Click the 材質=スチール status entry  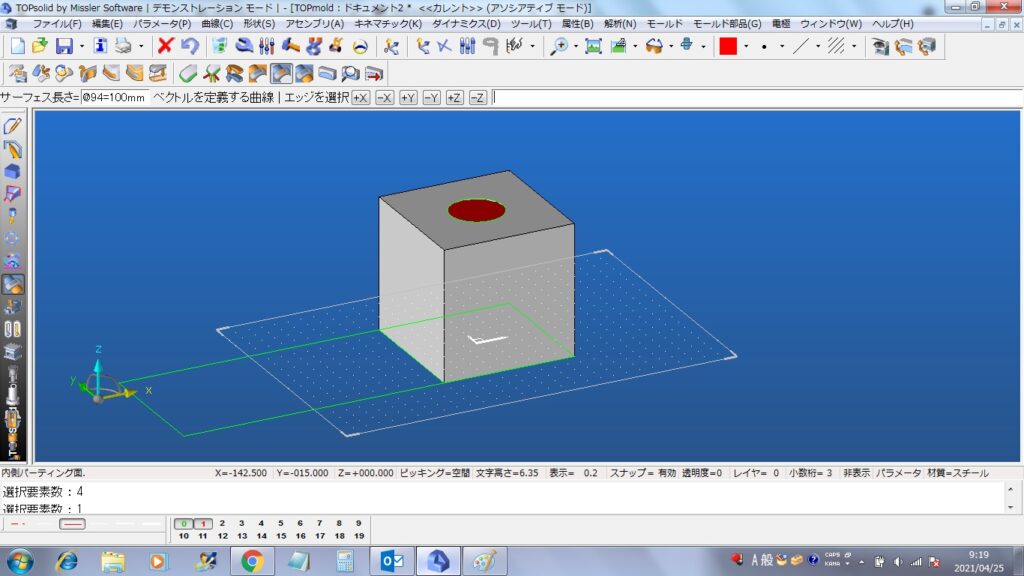point(957,473)
